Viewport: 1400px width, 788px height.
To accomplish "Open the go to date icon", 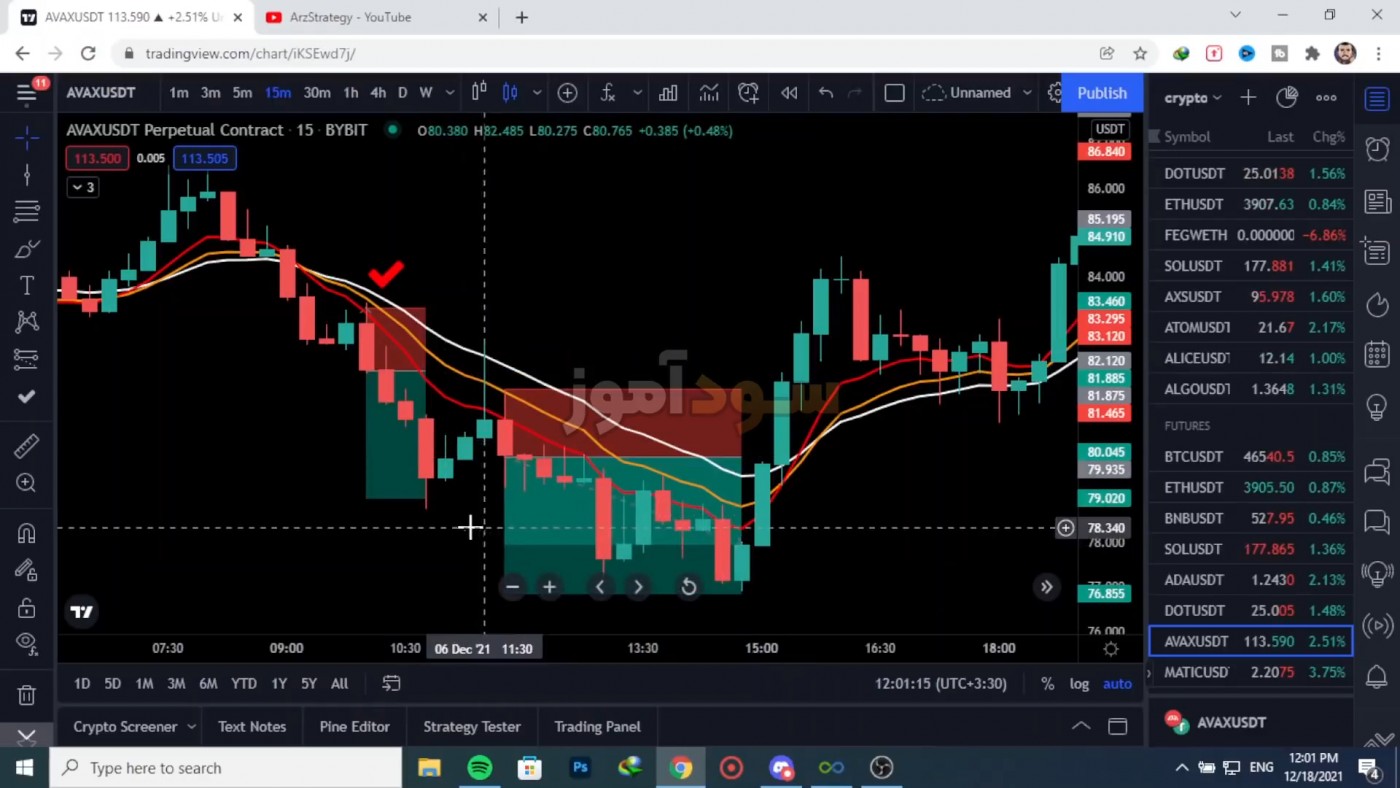I will (391, 684).
